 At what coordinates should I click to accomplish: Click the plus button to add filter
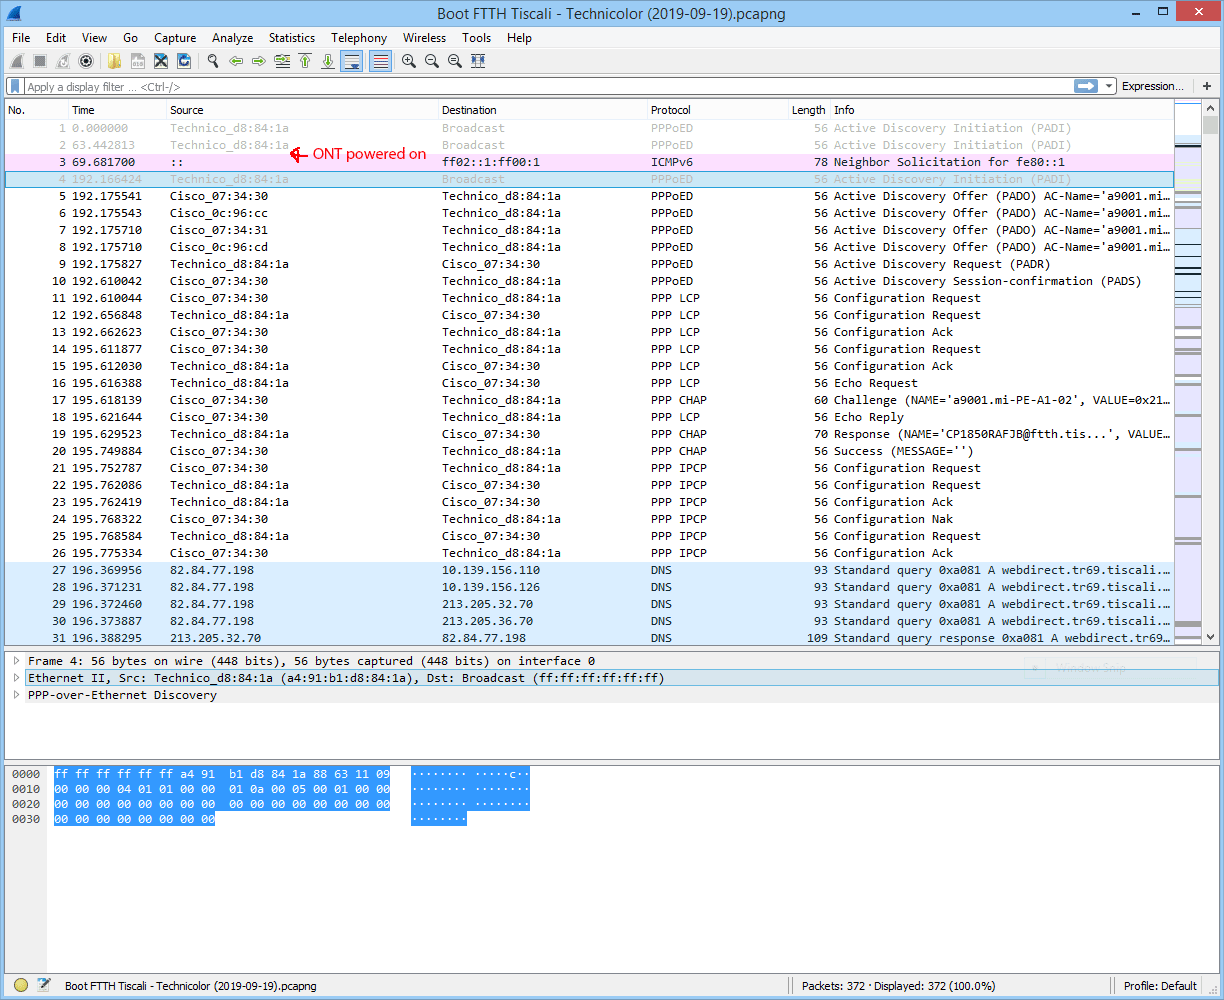(1207, 87)
